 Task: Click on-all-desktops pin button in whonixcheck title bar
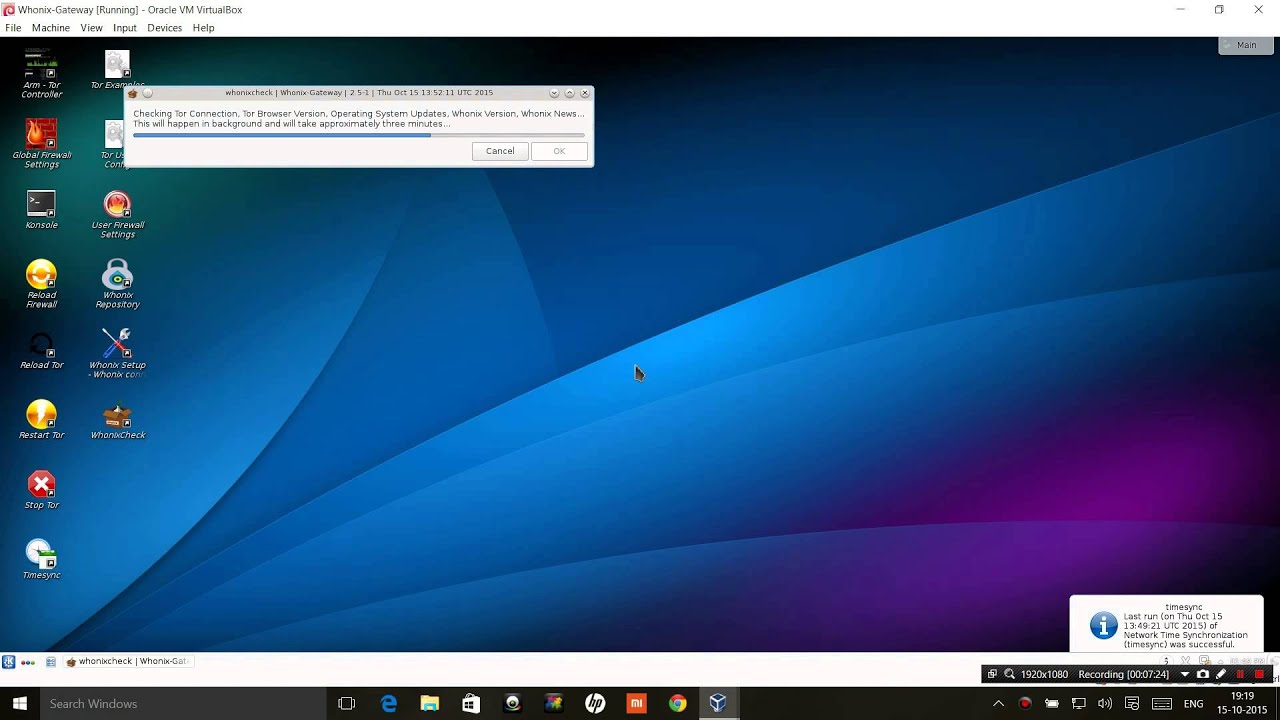(x=148, y=93)
